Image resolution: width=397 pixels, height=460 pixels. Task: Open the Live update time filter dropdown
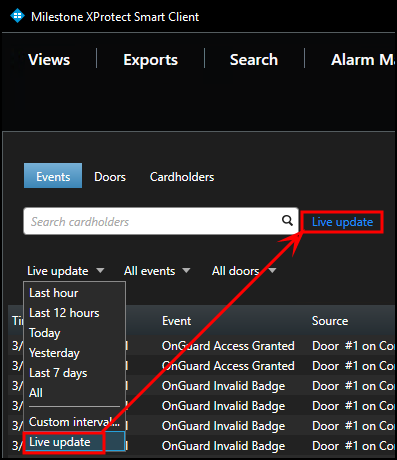pyautogui.click(x=66, y=271)
